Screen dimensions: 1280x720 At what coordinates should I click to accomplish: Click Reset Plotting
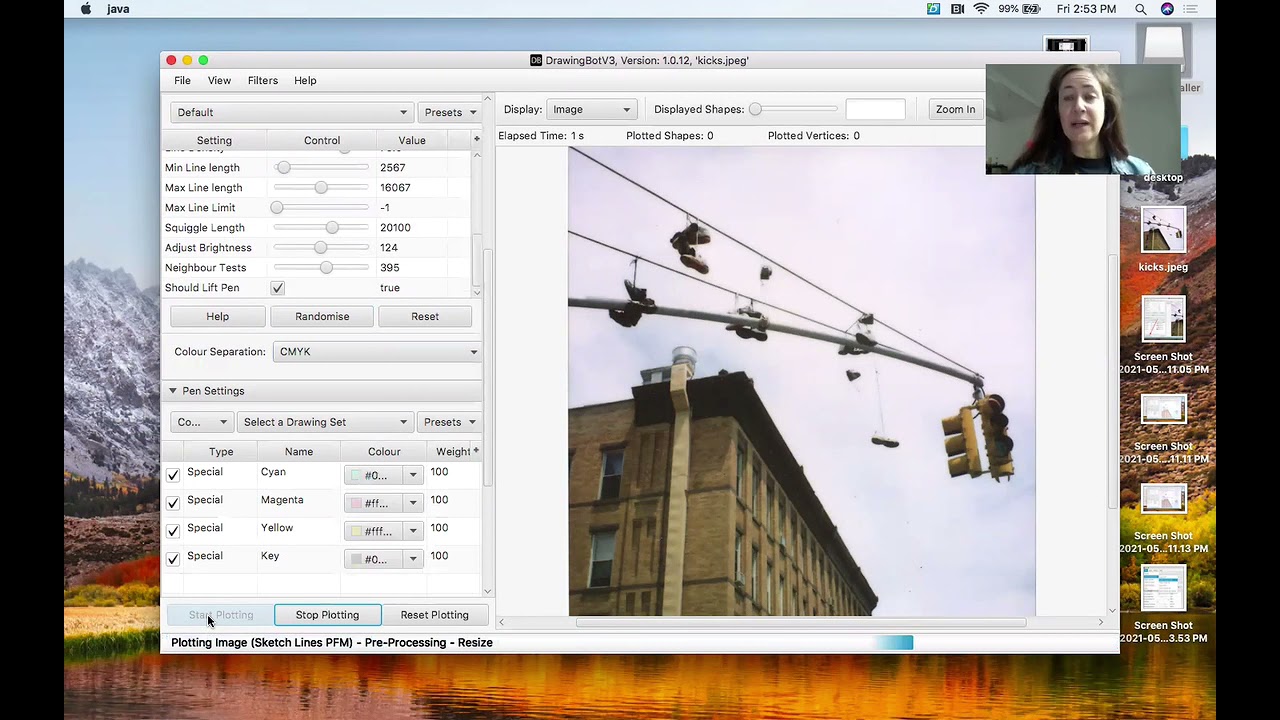tap(435, 615)
